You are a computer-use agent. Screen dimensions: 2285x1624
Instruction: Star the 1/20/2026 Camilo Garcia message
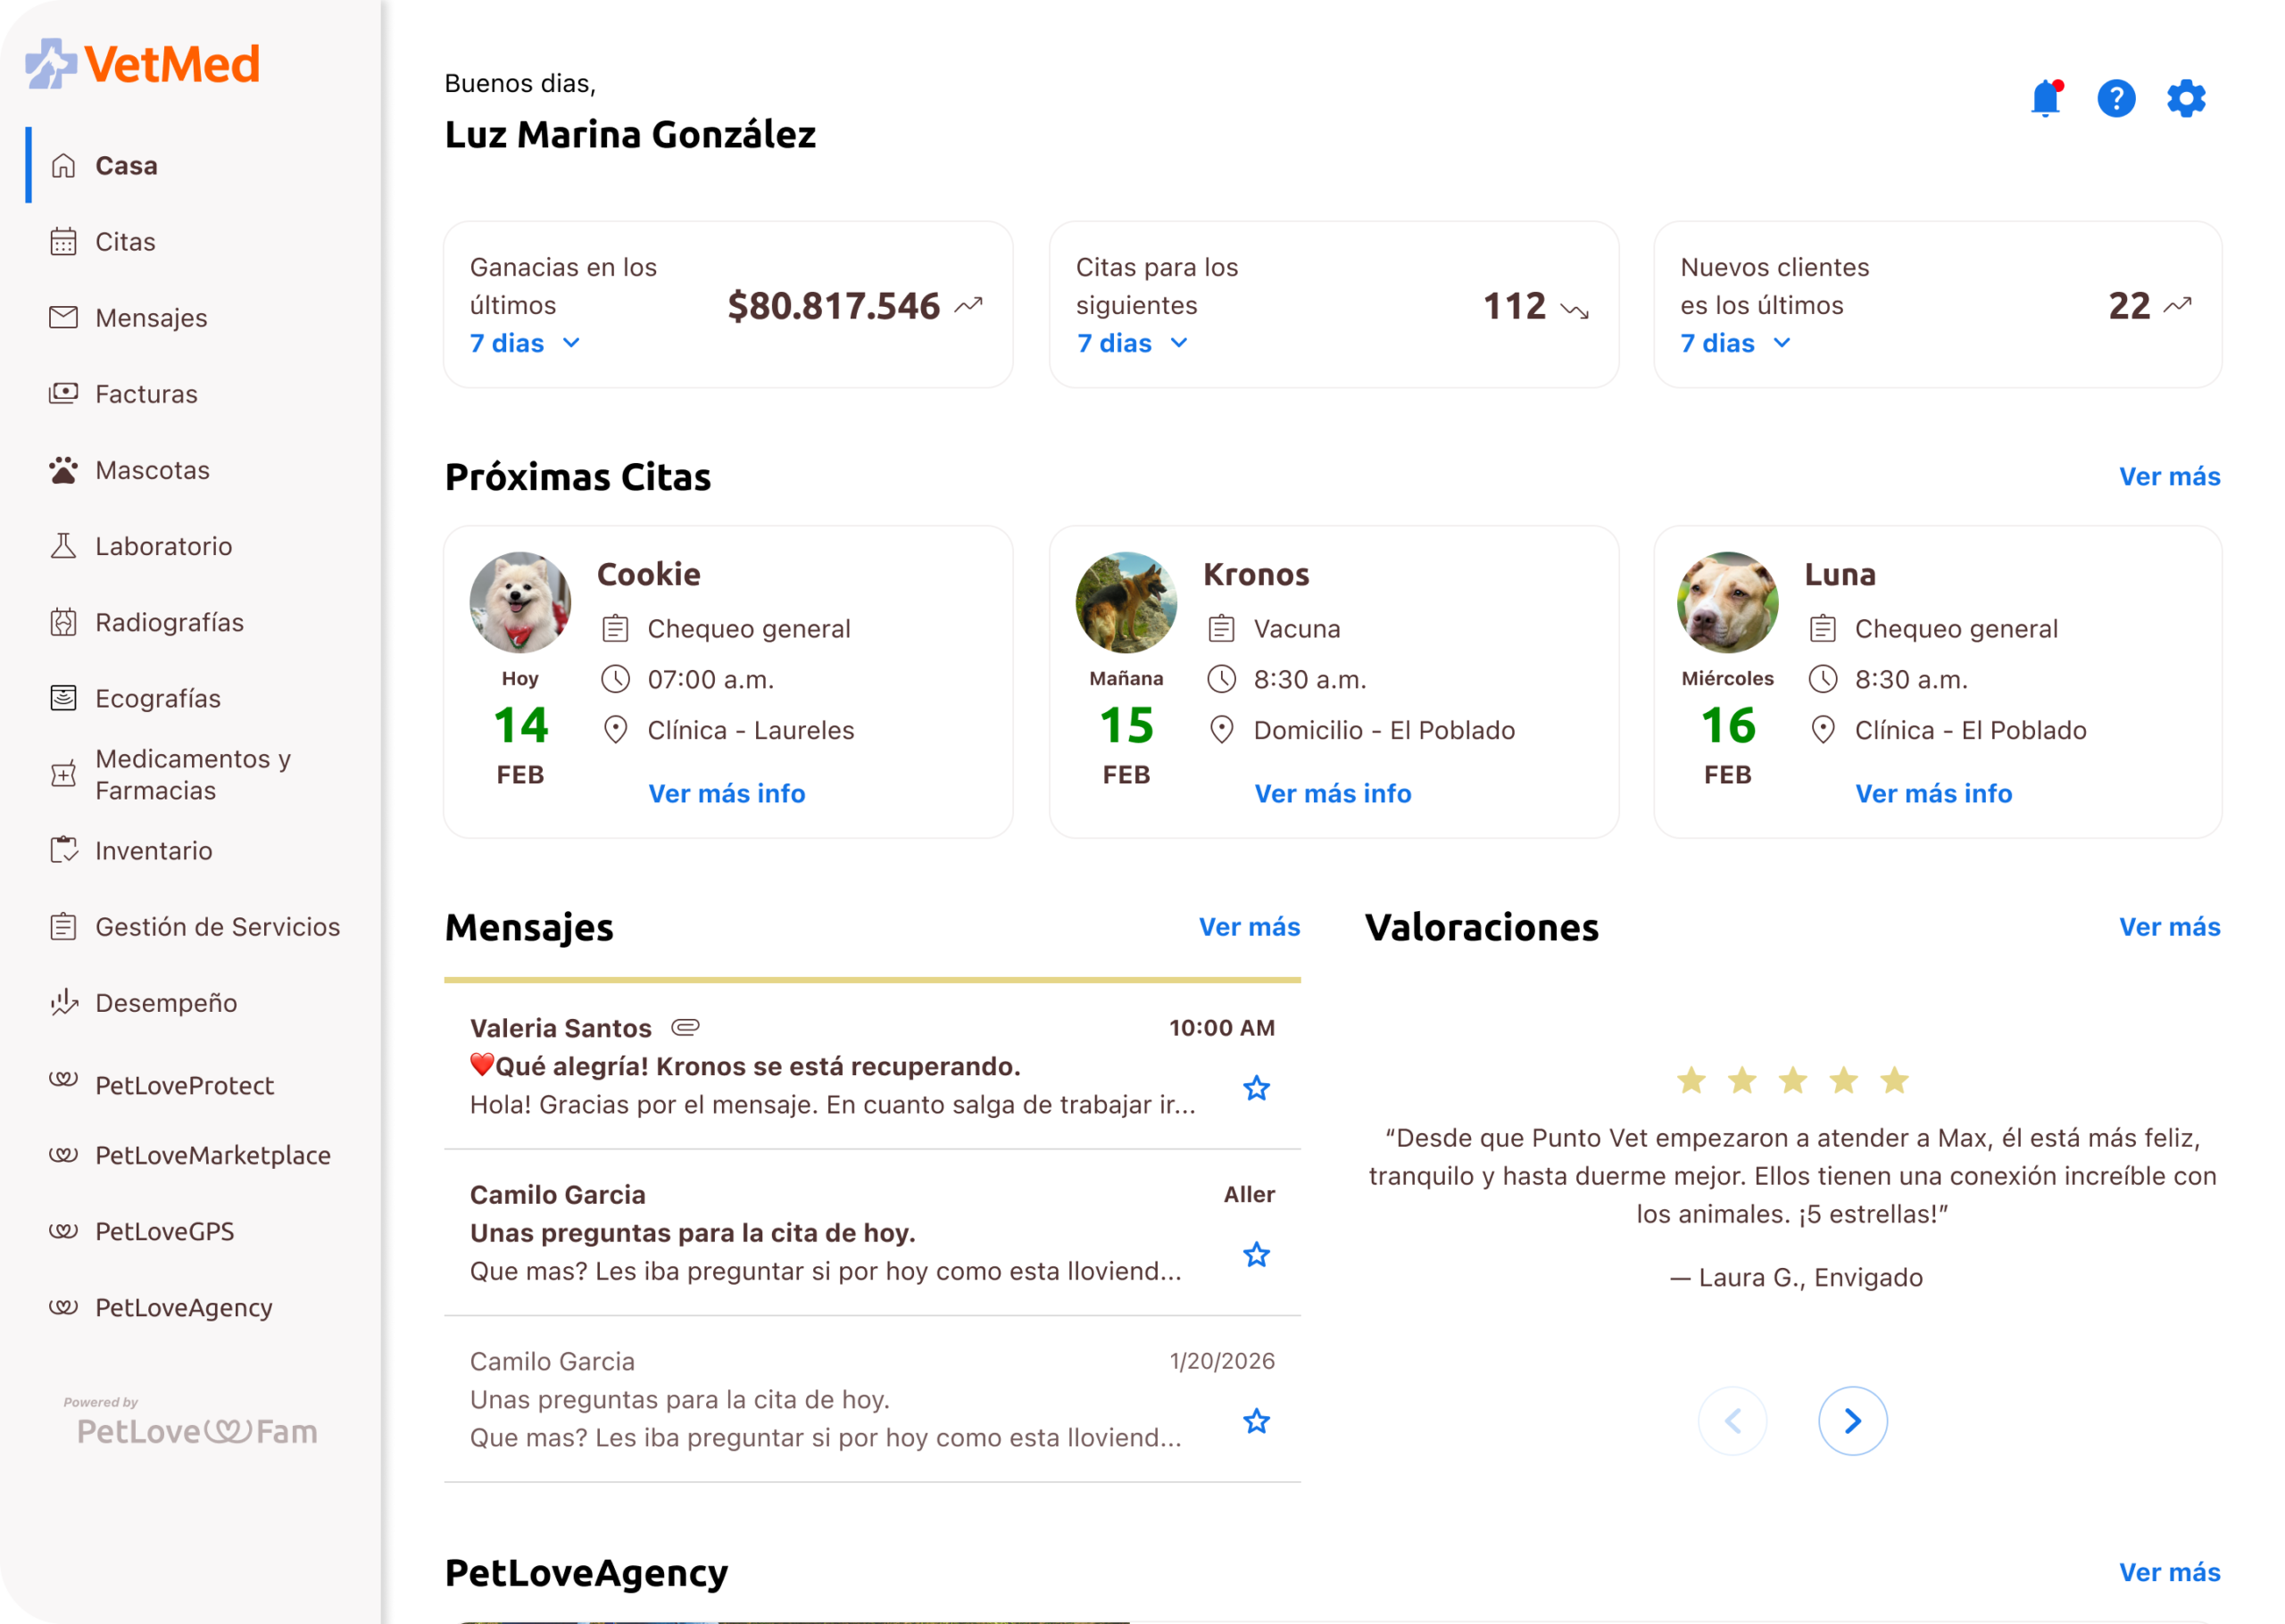pyautogui.click(x=1256, y=1421)
